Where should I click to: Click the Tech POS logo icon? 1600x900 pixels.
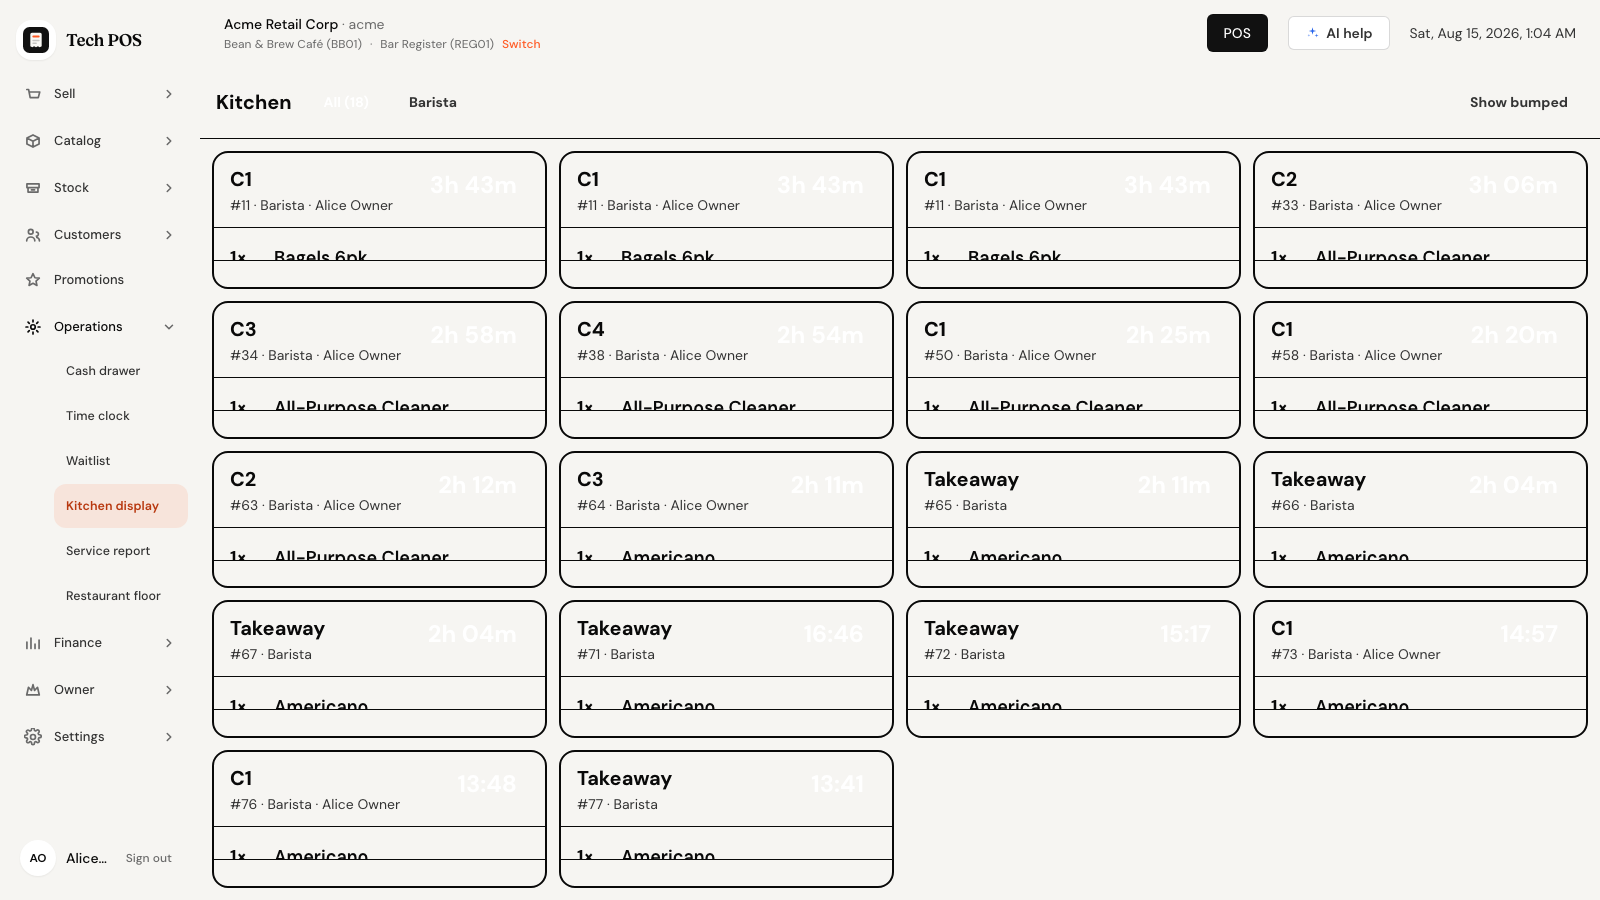(x=36, y=40)
